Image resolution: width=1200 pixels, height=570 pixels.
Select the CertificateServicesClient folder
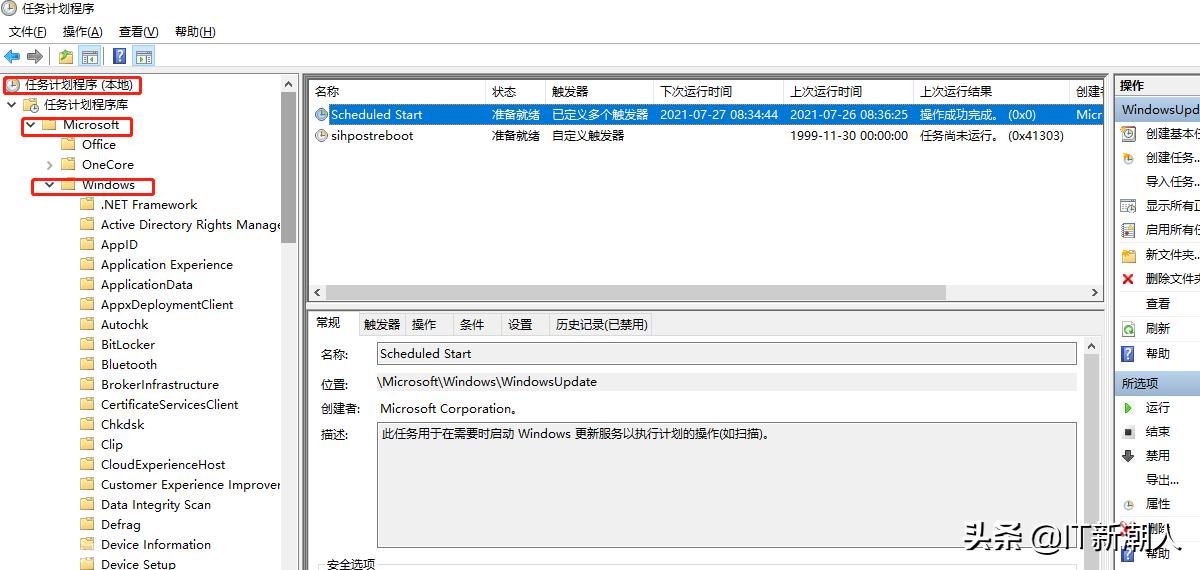coord(170,405)
